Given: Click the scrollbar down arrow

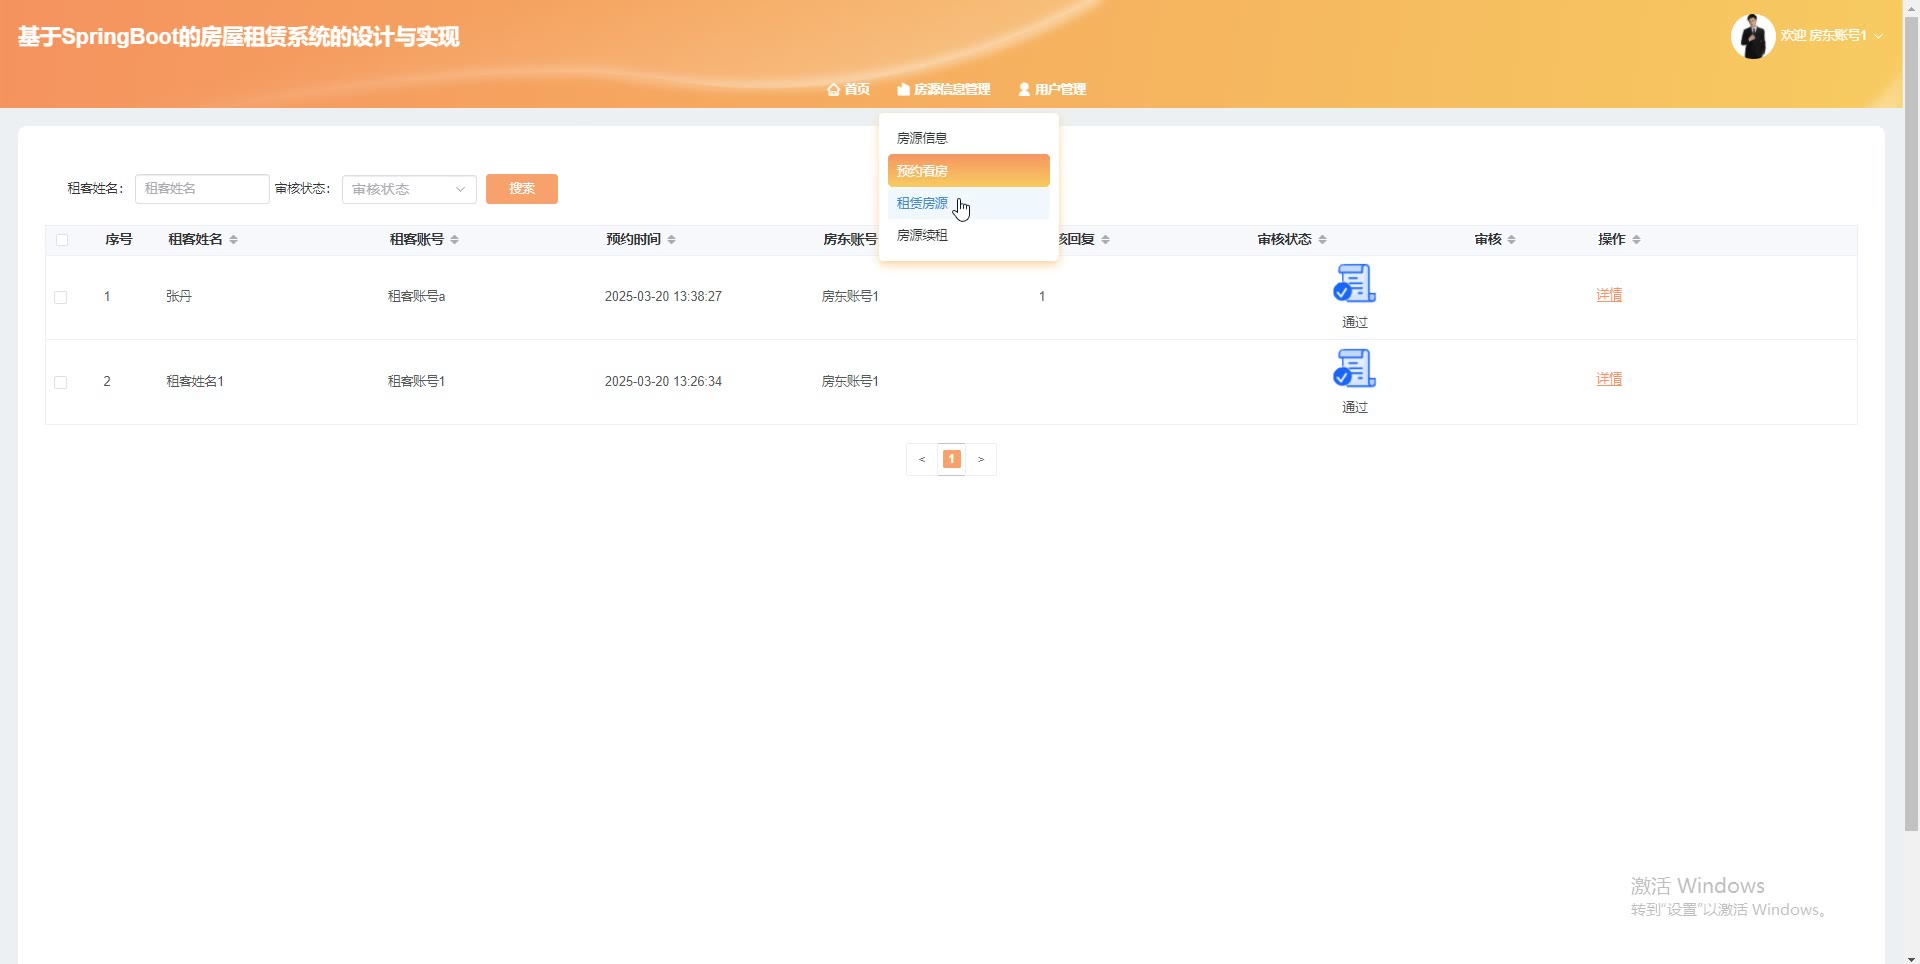Looking at the screenshot, I should point(1911,957).
